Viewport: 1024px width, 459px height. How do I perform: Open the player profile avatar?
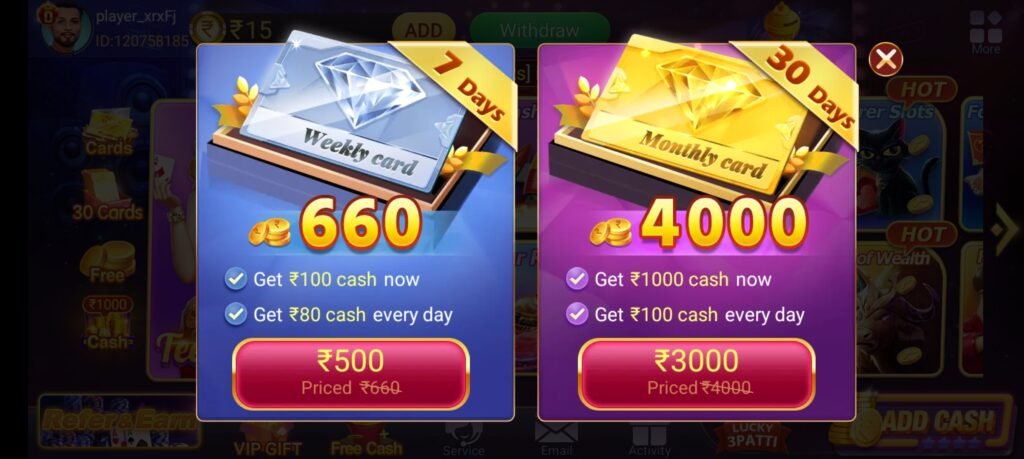[x=65, y=28]
